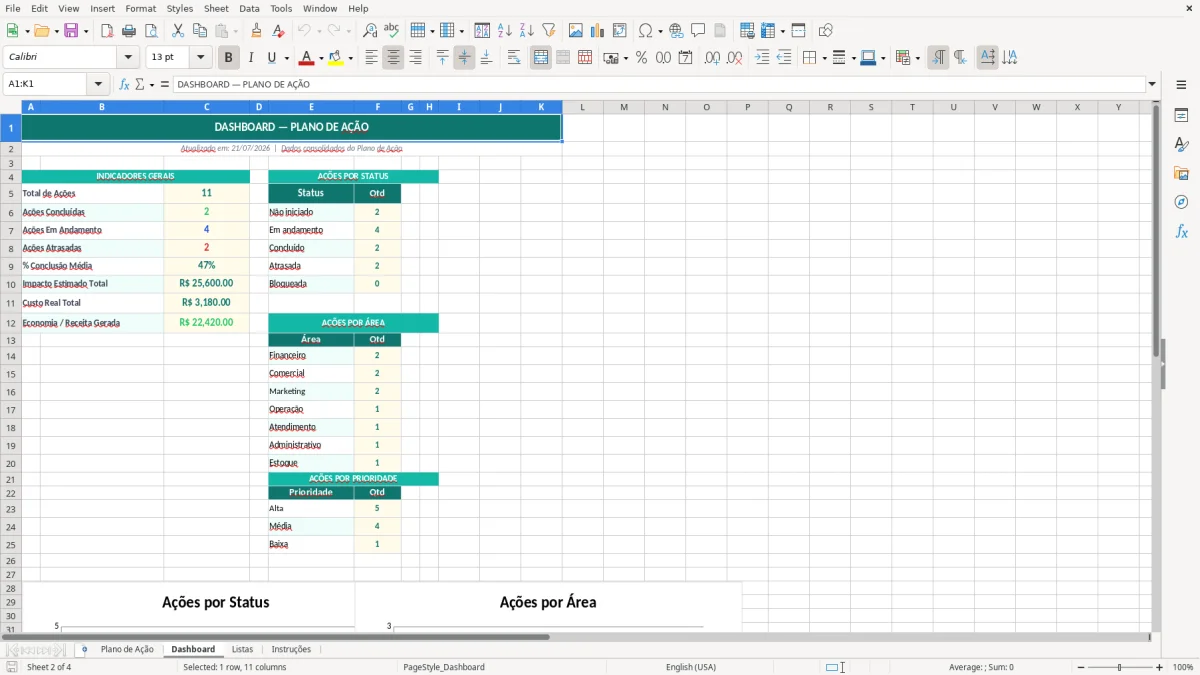Open the Sheet menu
This screenshot has width=1200, height=675.
click(x=216, y=8)
